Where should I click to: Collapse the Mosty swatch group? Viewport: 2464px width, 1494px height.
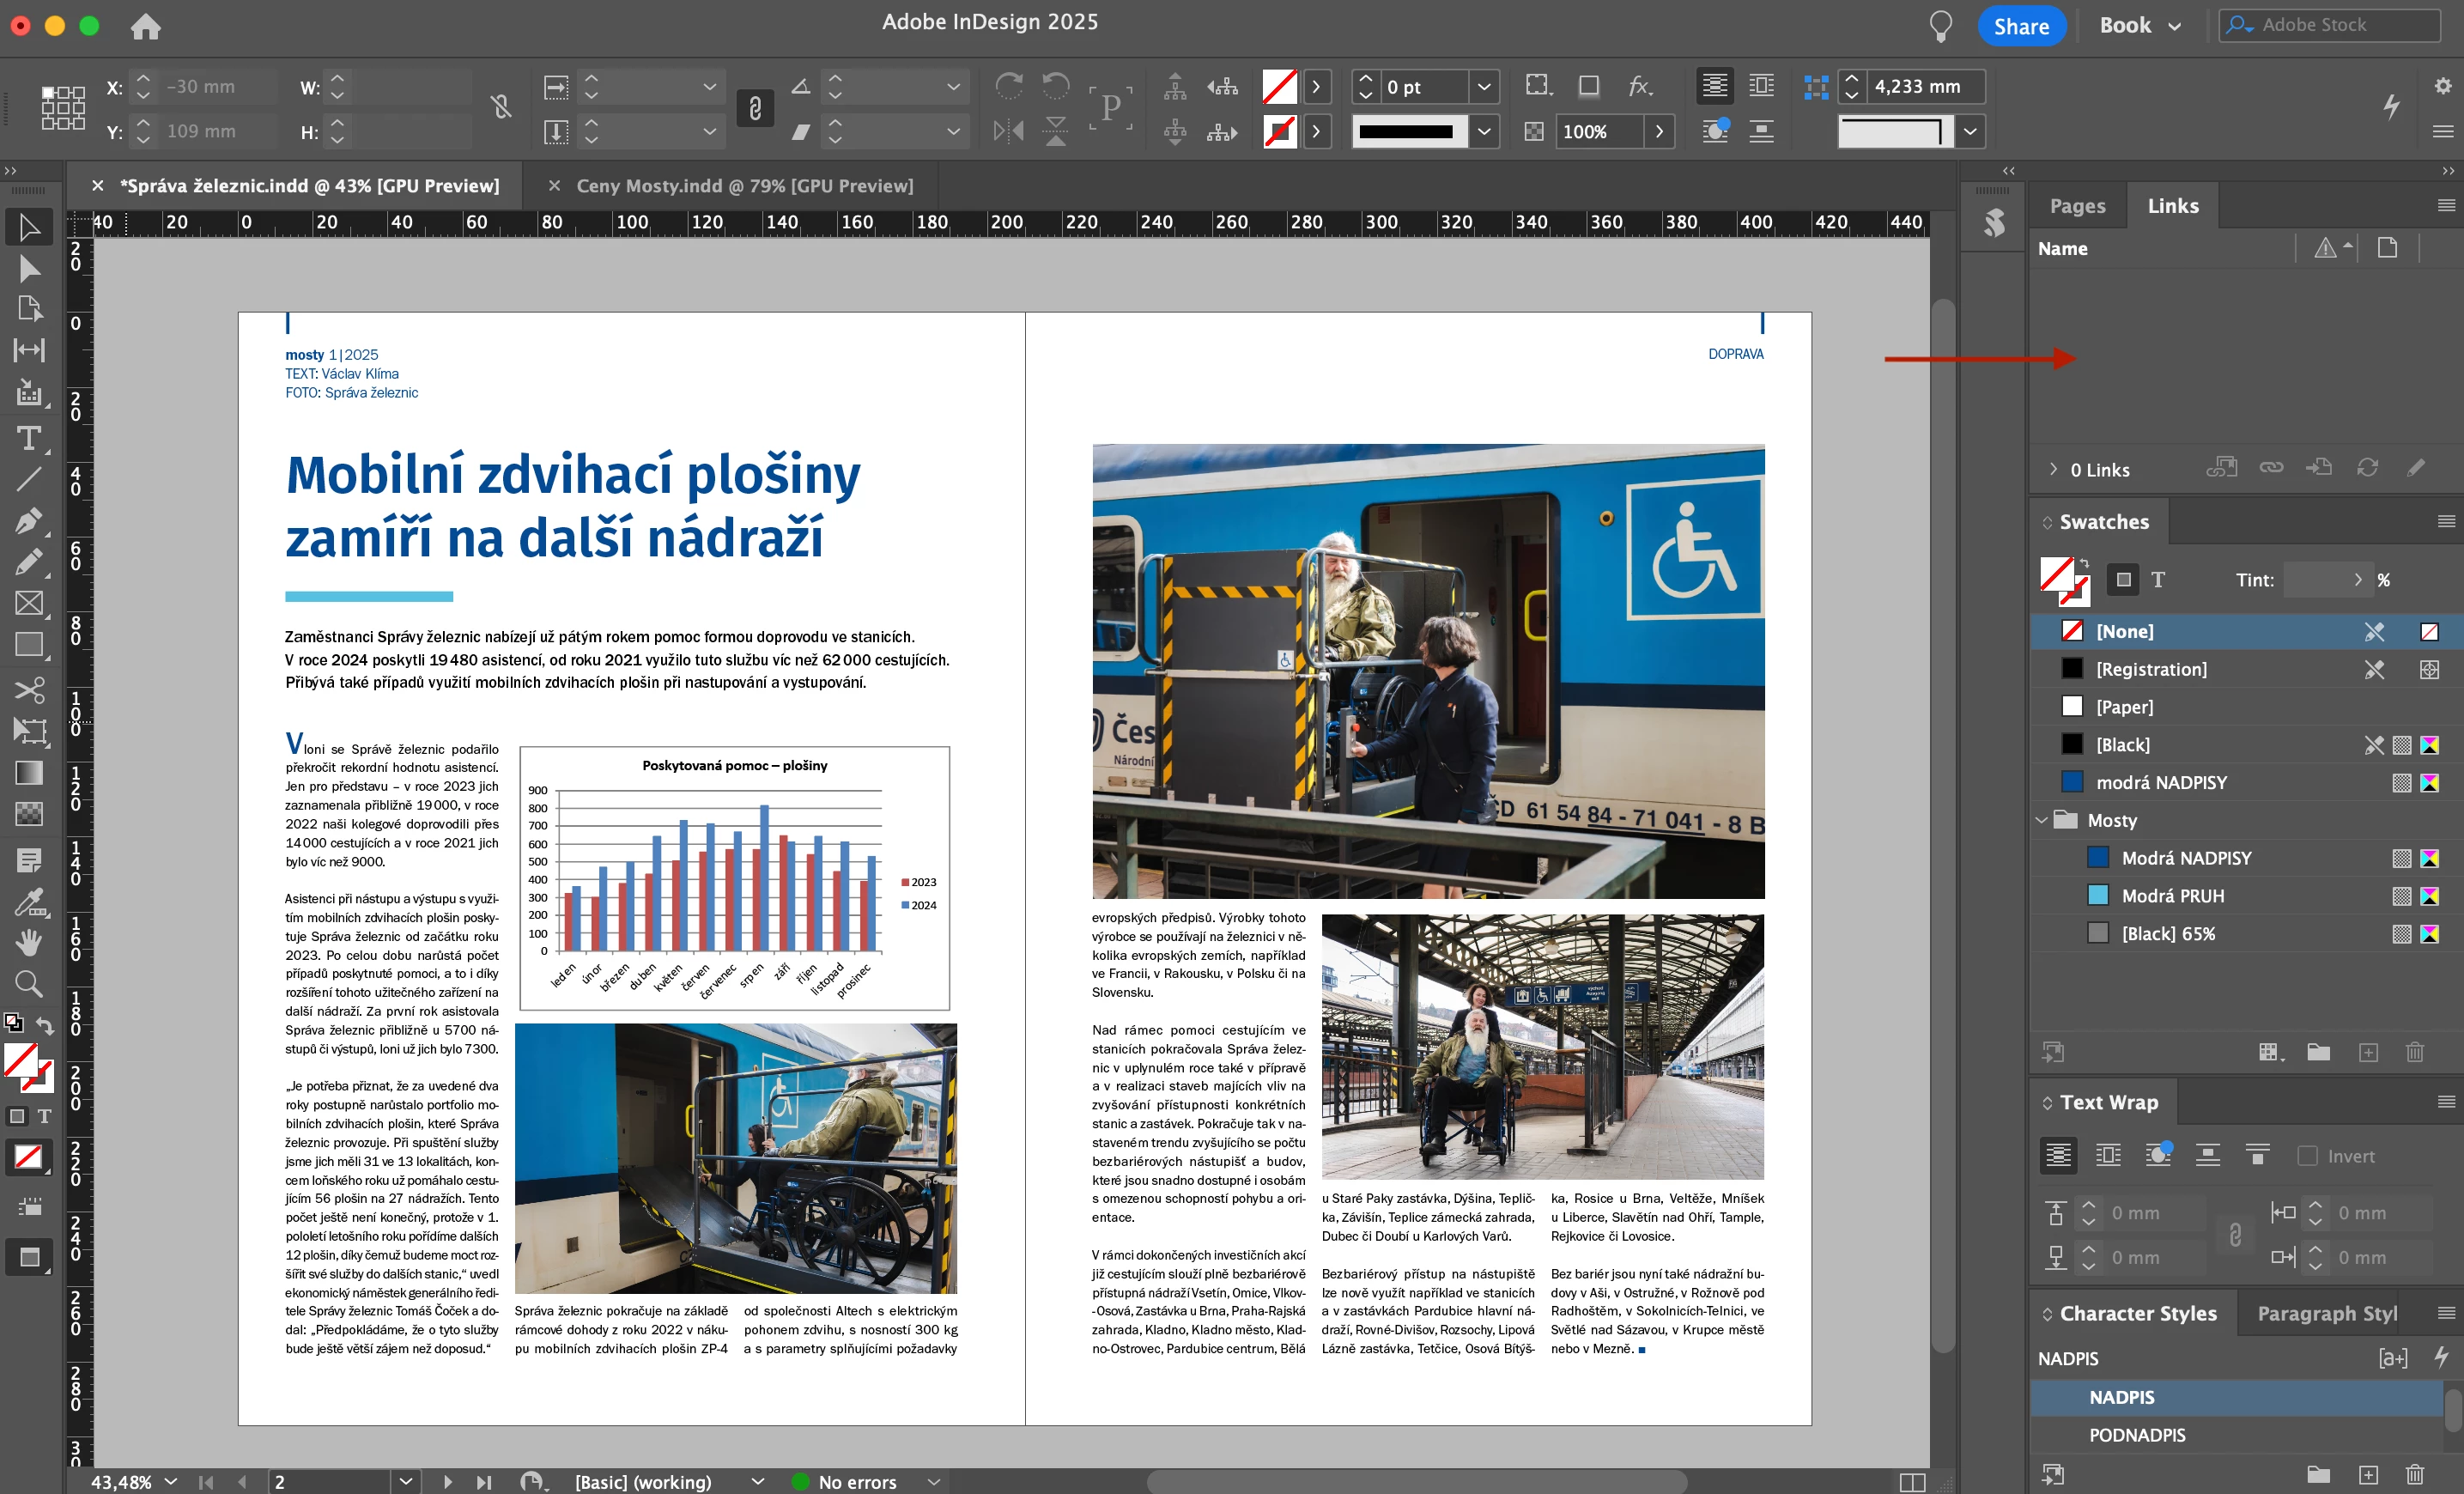[x=2041, y=820]
